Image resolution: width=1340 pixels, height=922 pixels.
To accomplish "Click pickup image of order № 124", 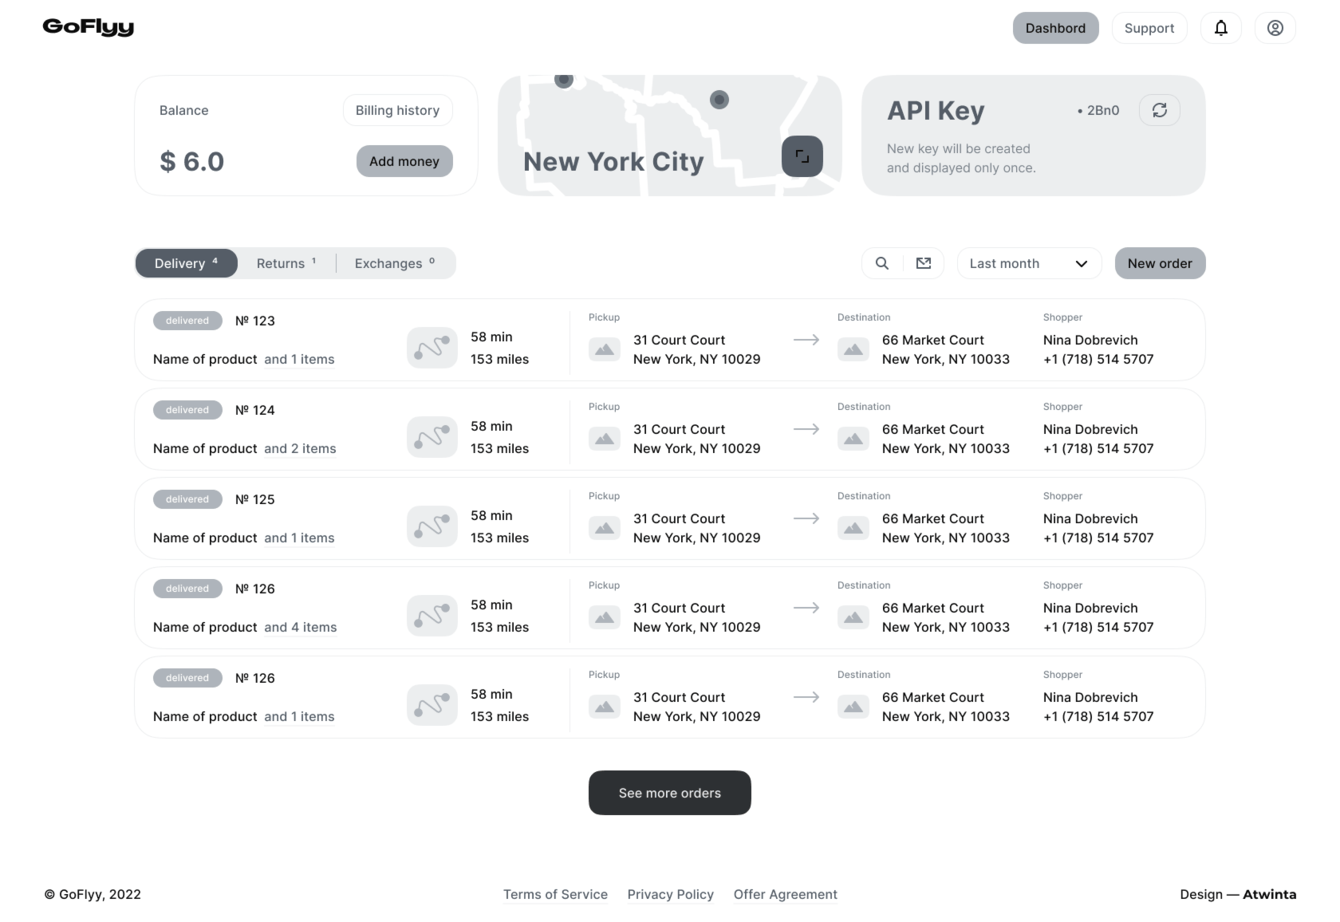I will [604, 438].
